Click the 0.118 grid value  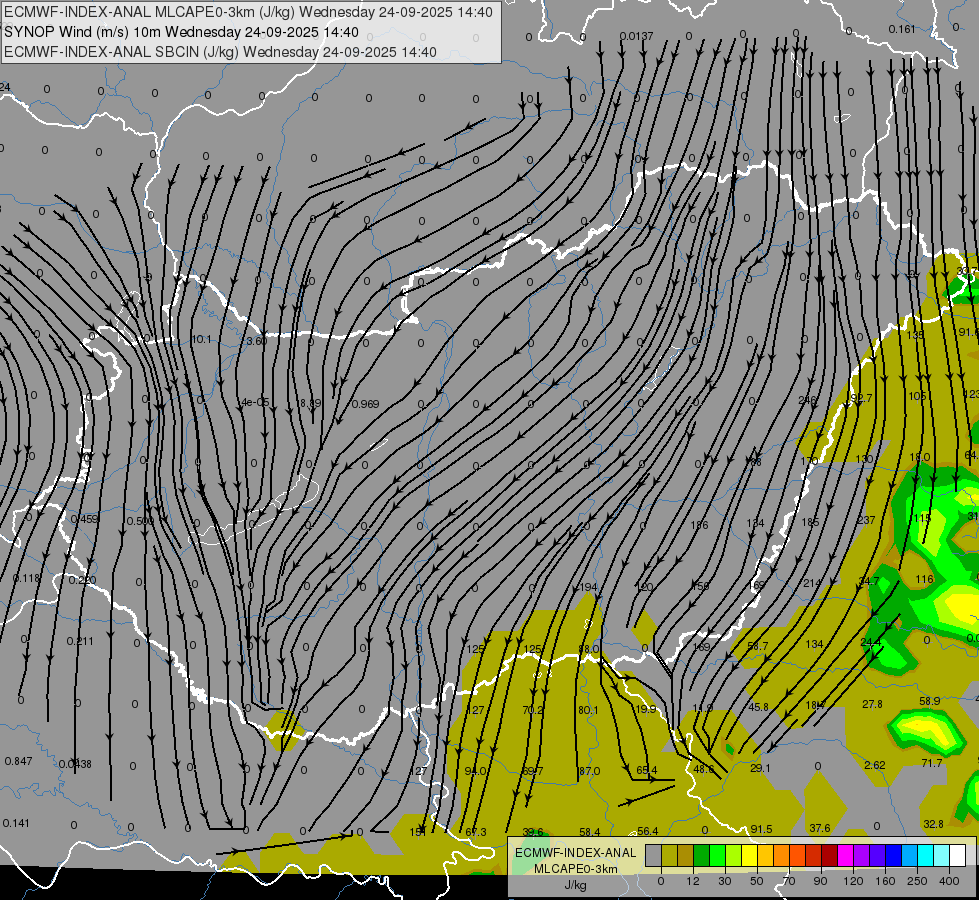(27, 578)
